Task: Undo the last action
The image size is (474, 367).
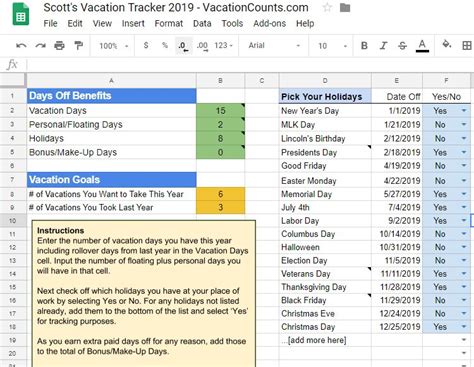Action: (21, 45)
